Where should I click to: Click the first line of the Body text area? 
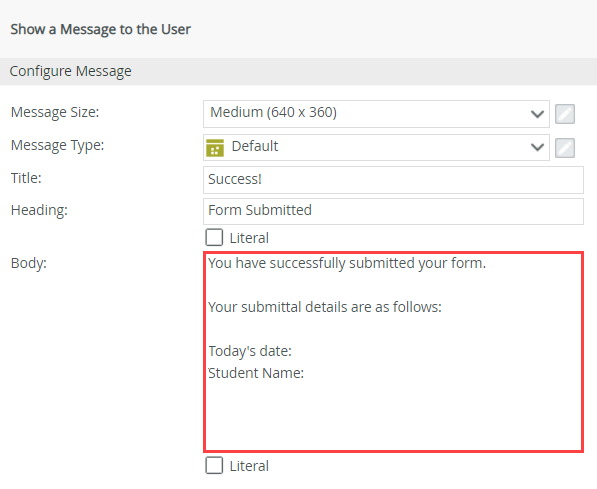[347, 263]
